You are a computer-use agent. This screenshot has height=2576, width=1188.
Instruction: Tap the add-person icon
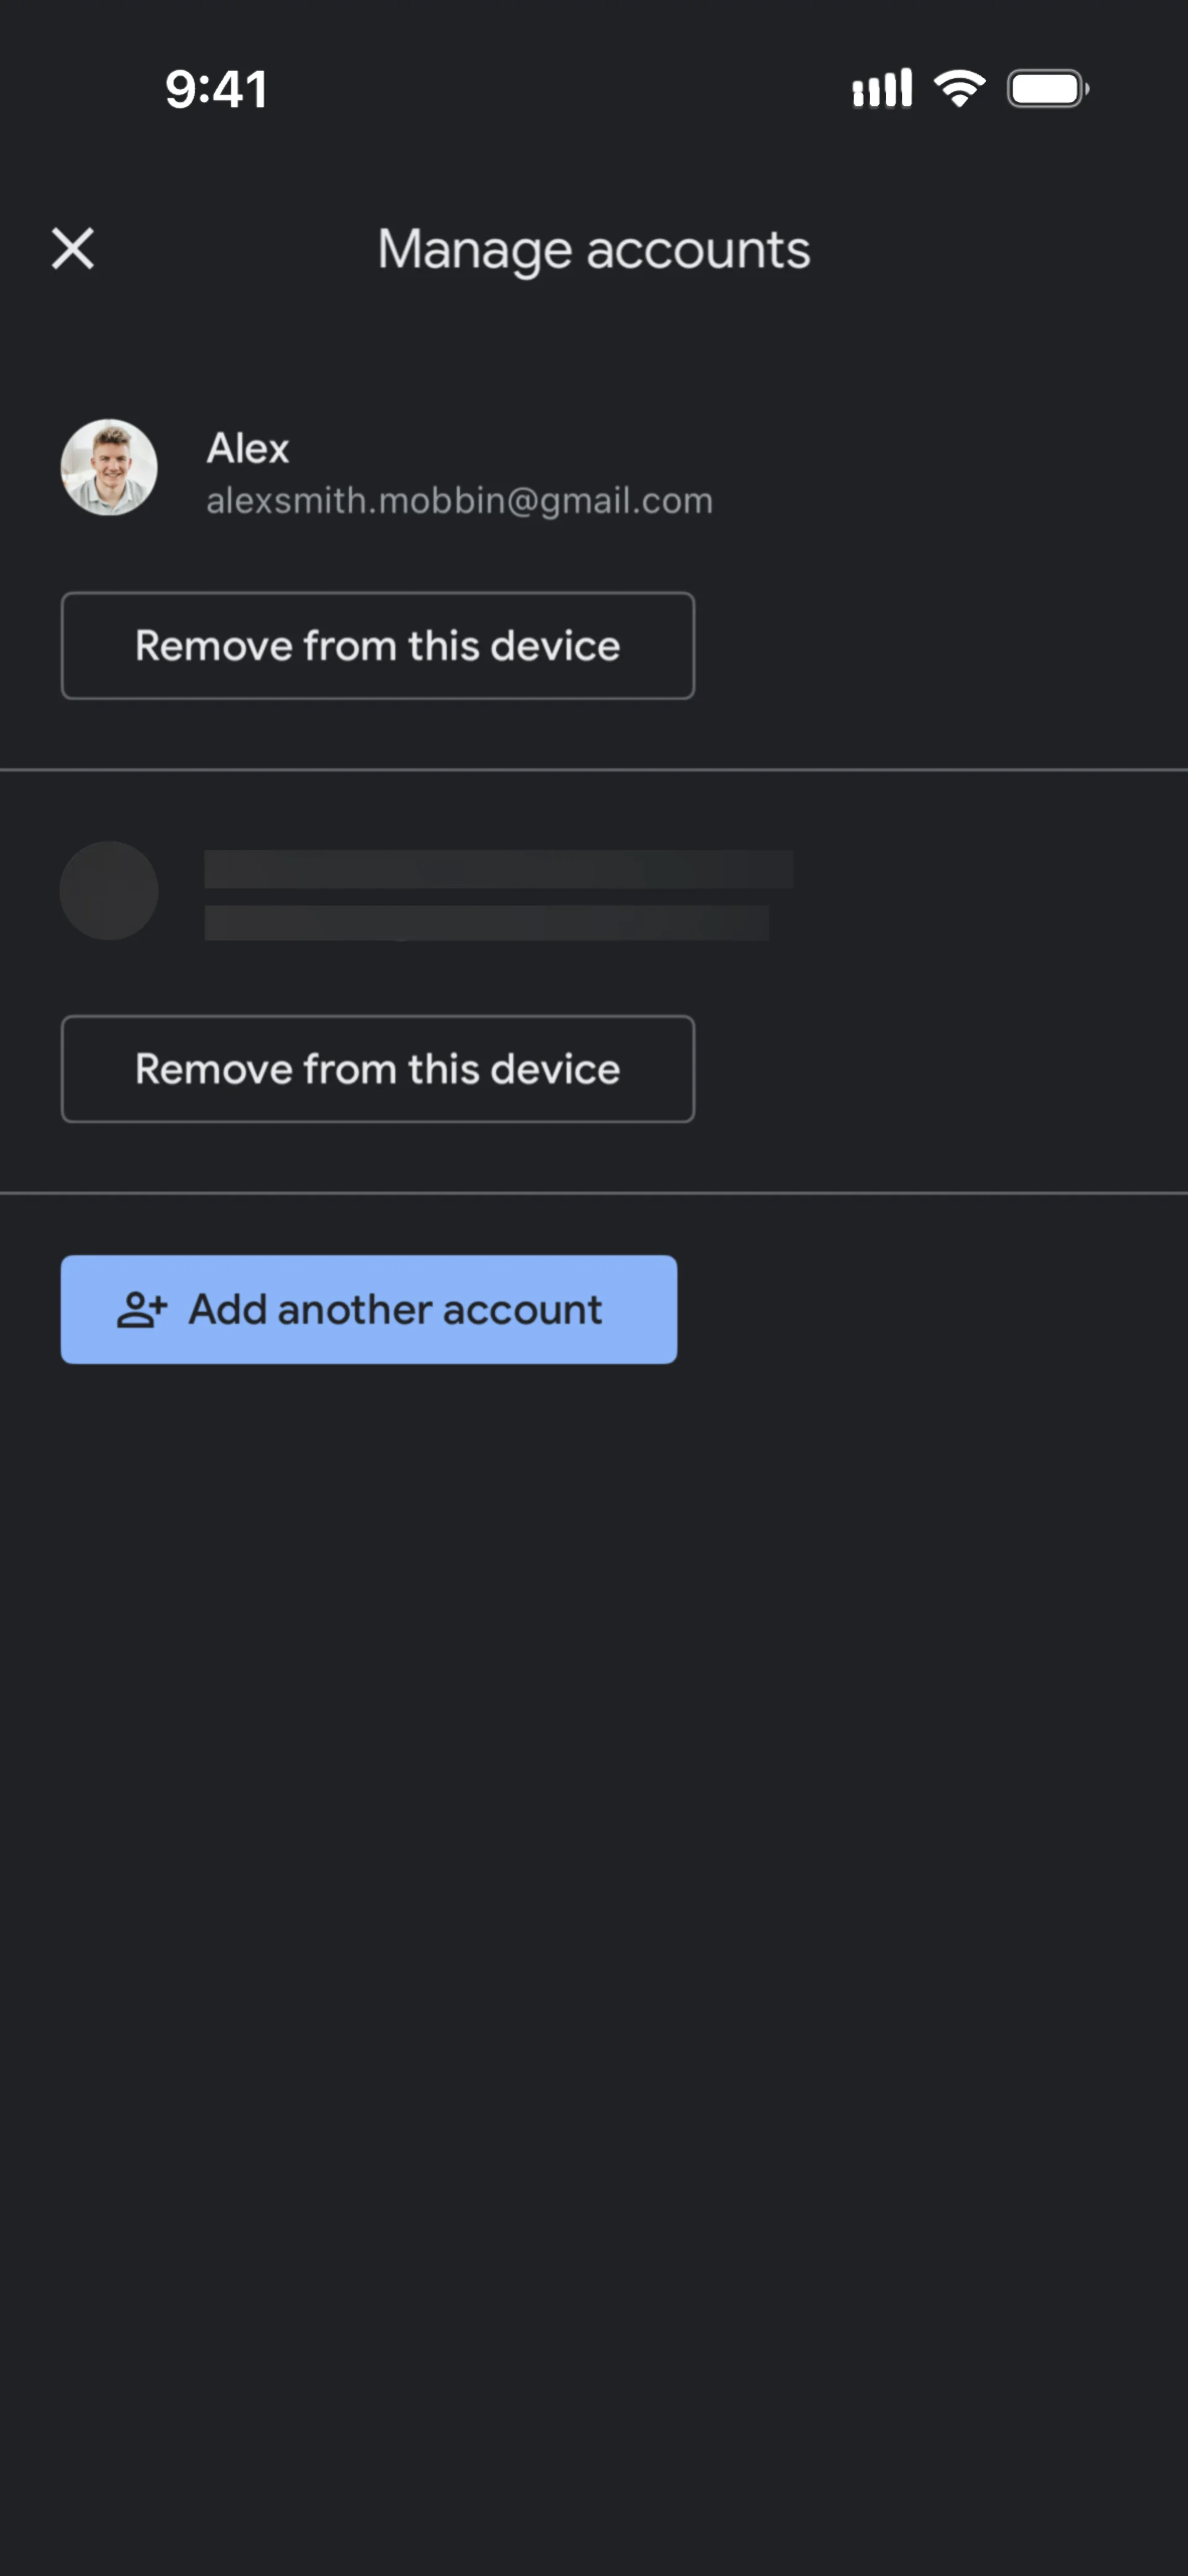(x=141, y=1309)
